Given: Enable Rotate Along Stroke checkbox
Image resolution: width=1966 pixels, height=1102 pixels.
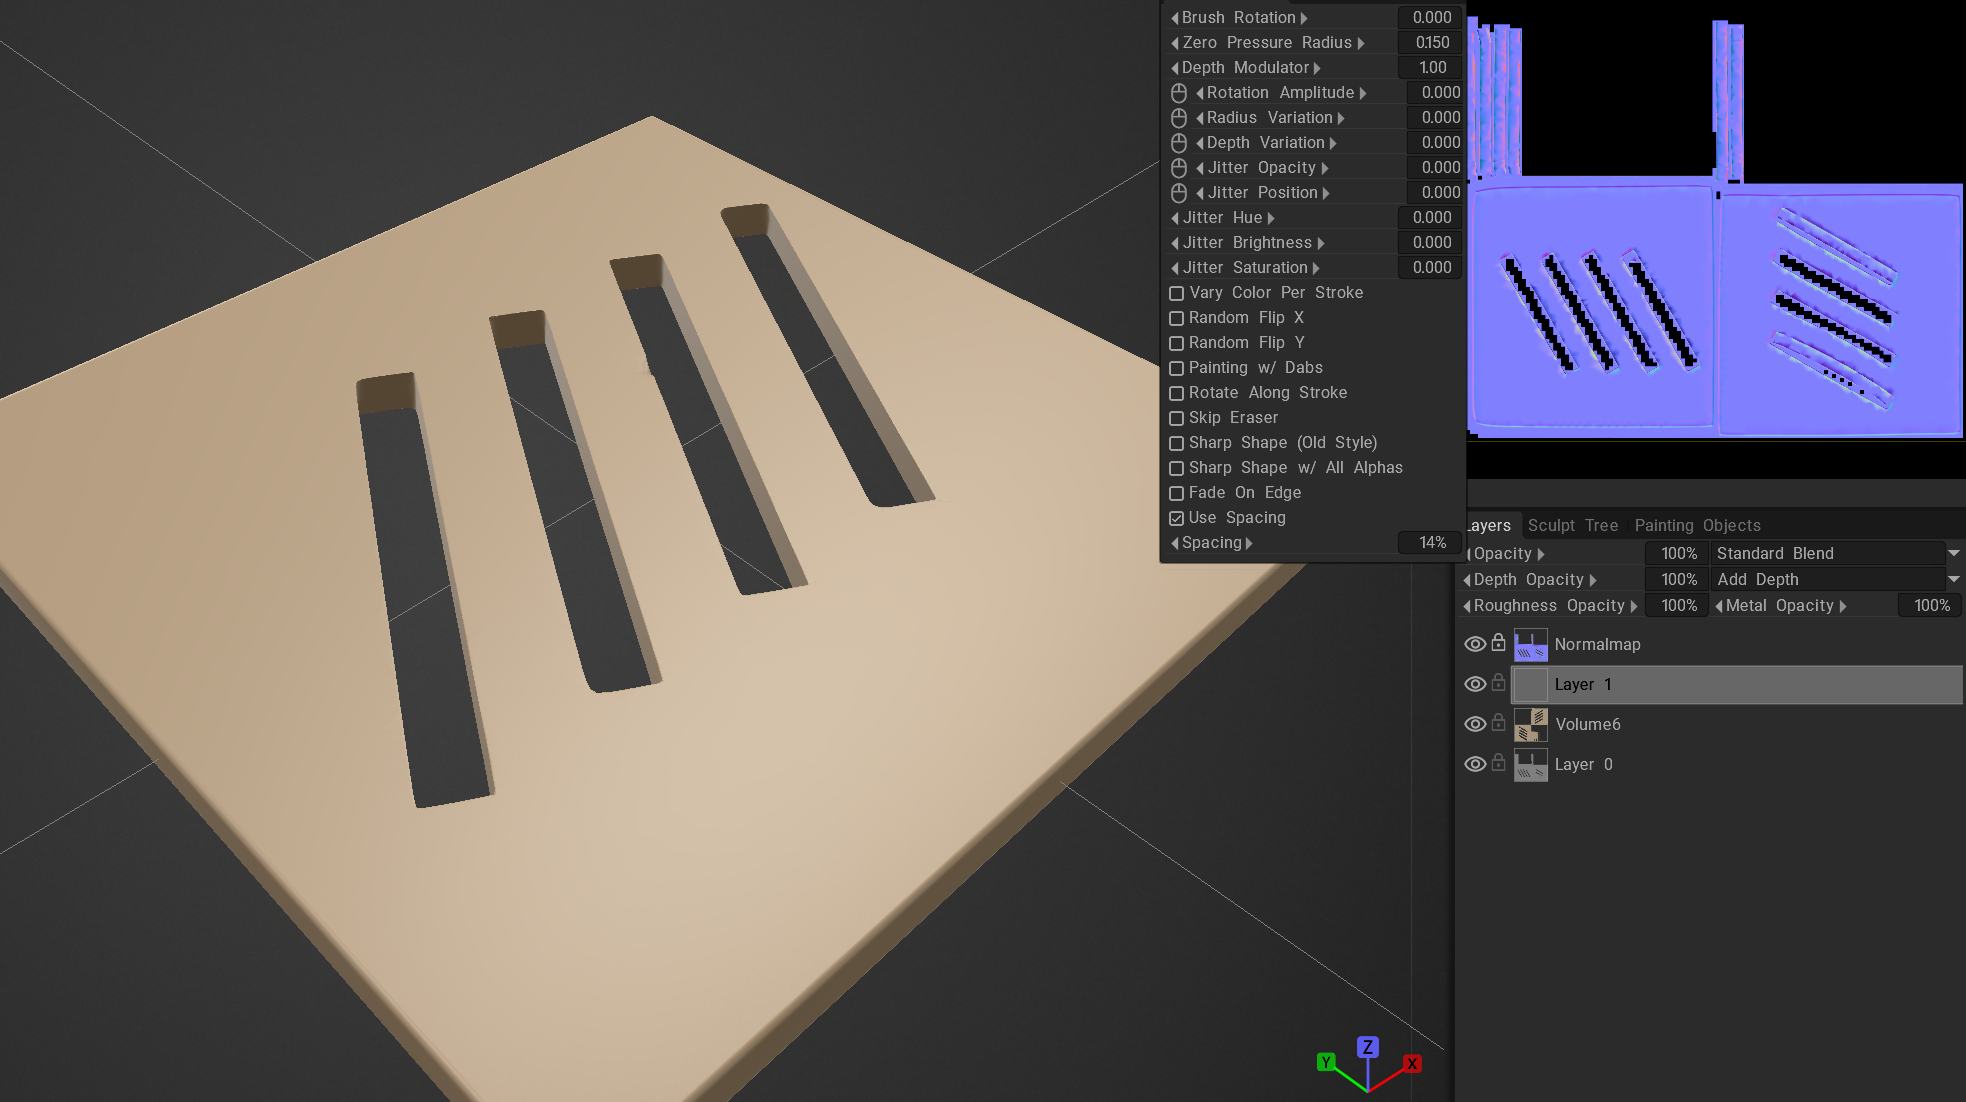Looking at the screenshot, I should coord(1177,393).
